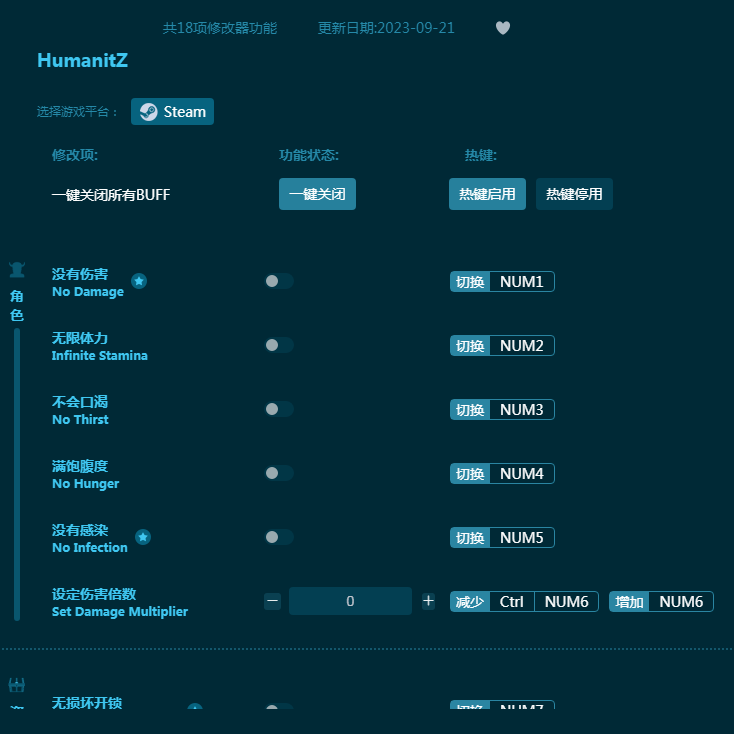This screenshot has height=734, width=734.
Task: Toggle the No Hunger switch
Action: click(x=279, y=473)
